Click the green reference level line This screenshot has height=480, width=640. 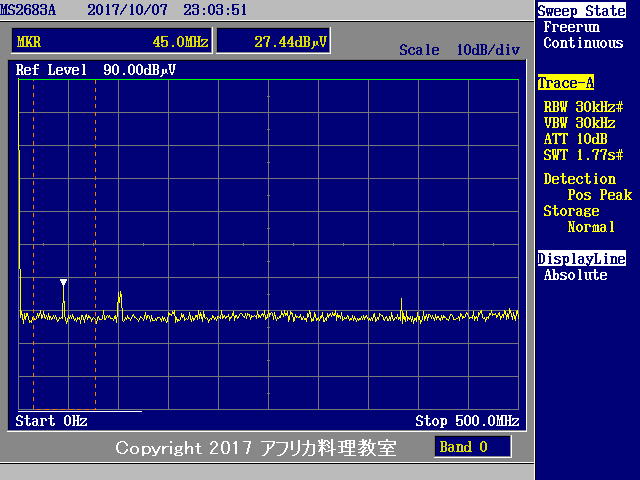click(x=268, y=80)
